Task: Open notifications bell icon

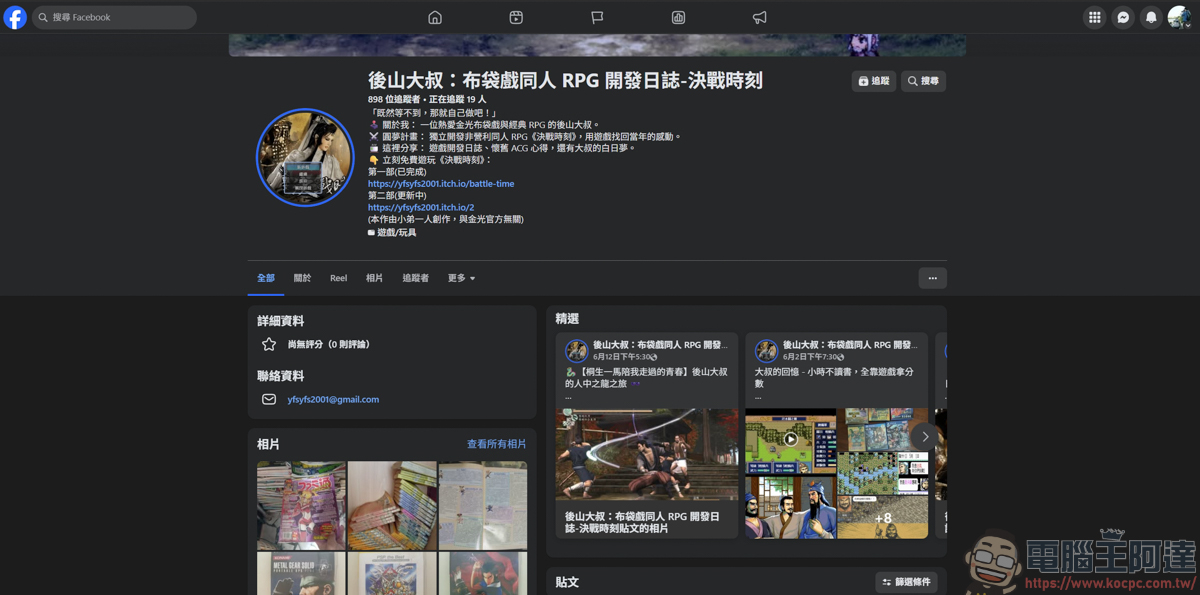Action: (x=1151, y=17)
